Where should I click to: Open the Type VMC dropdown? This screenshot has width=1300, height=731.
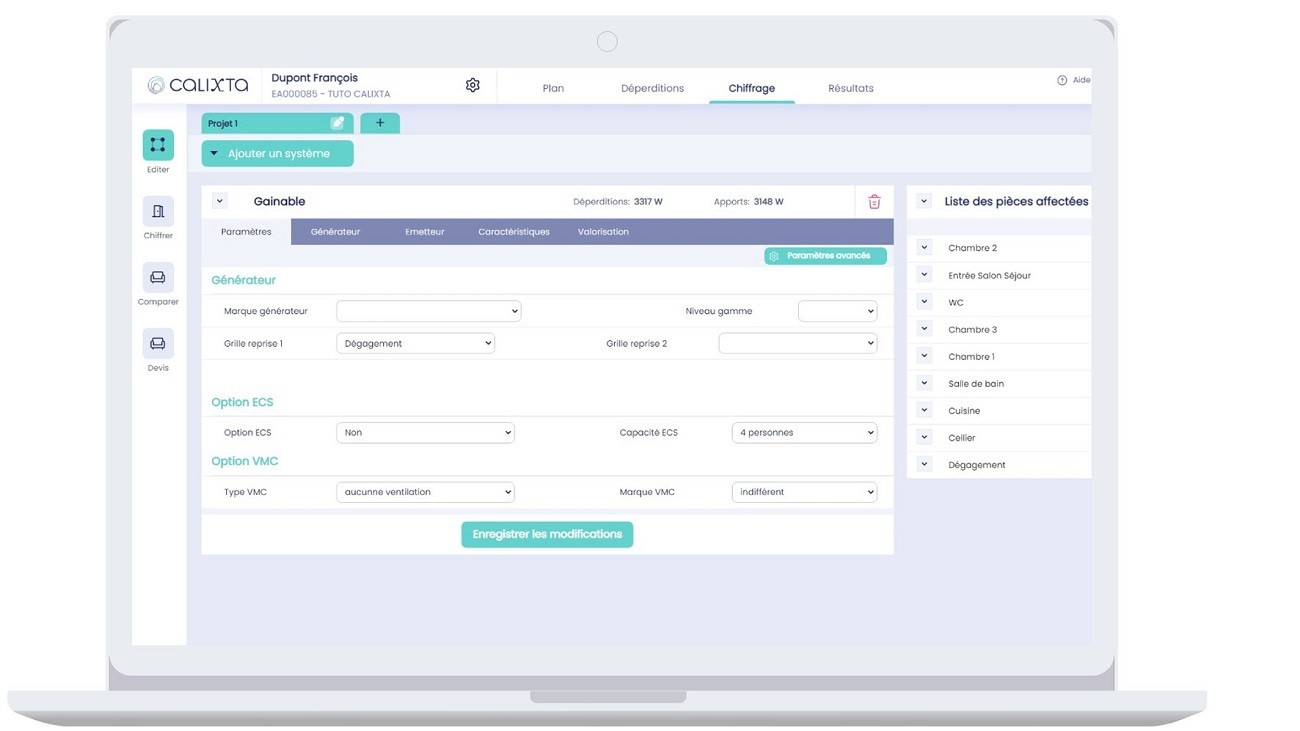point(424,491)
